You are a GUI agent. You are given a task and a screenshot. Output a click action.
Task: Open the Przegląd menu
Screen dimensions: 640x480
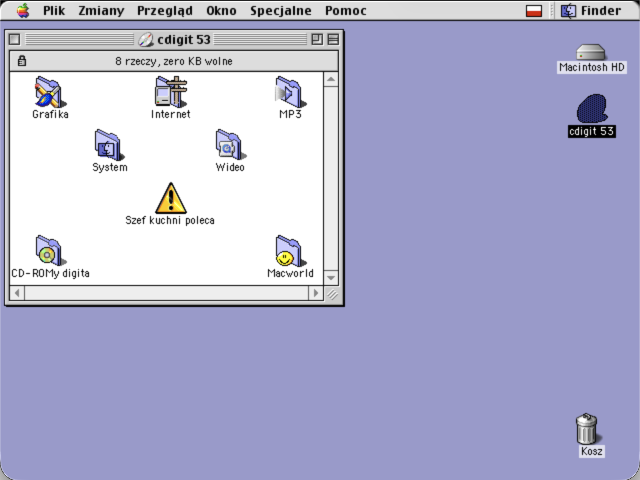click(165, 11)
